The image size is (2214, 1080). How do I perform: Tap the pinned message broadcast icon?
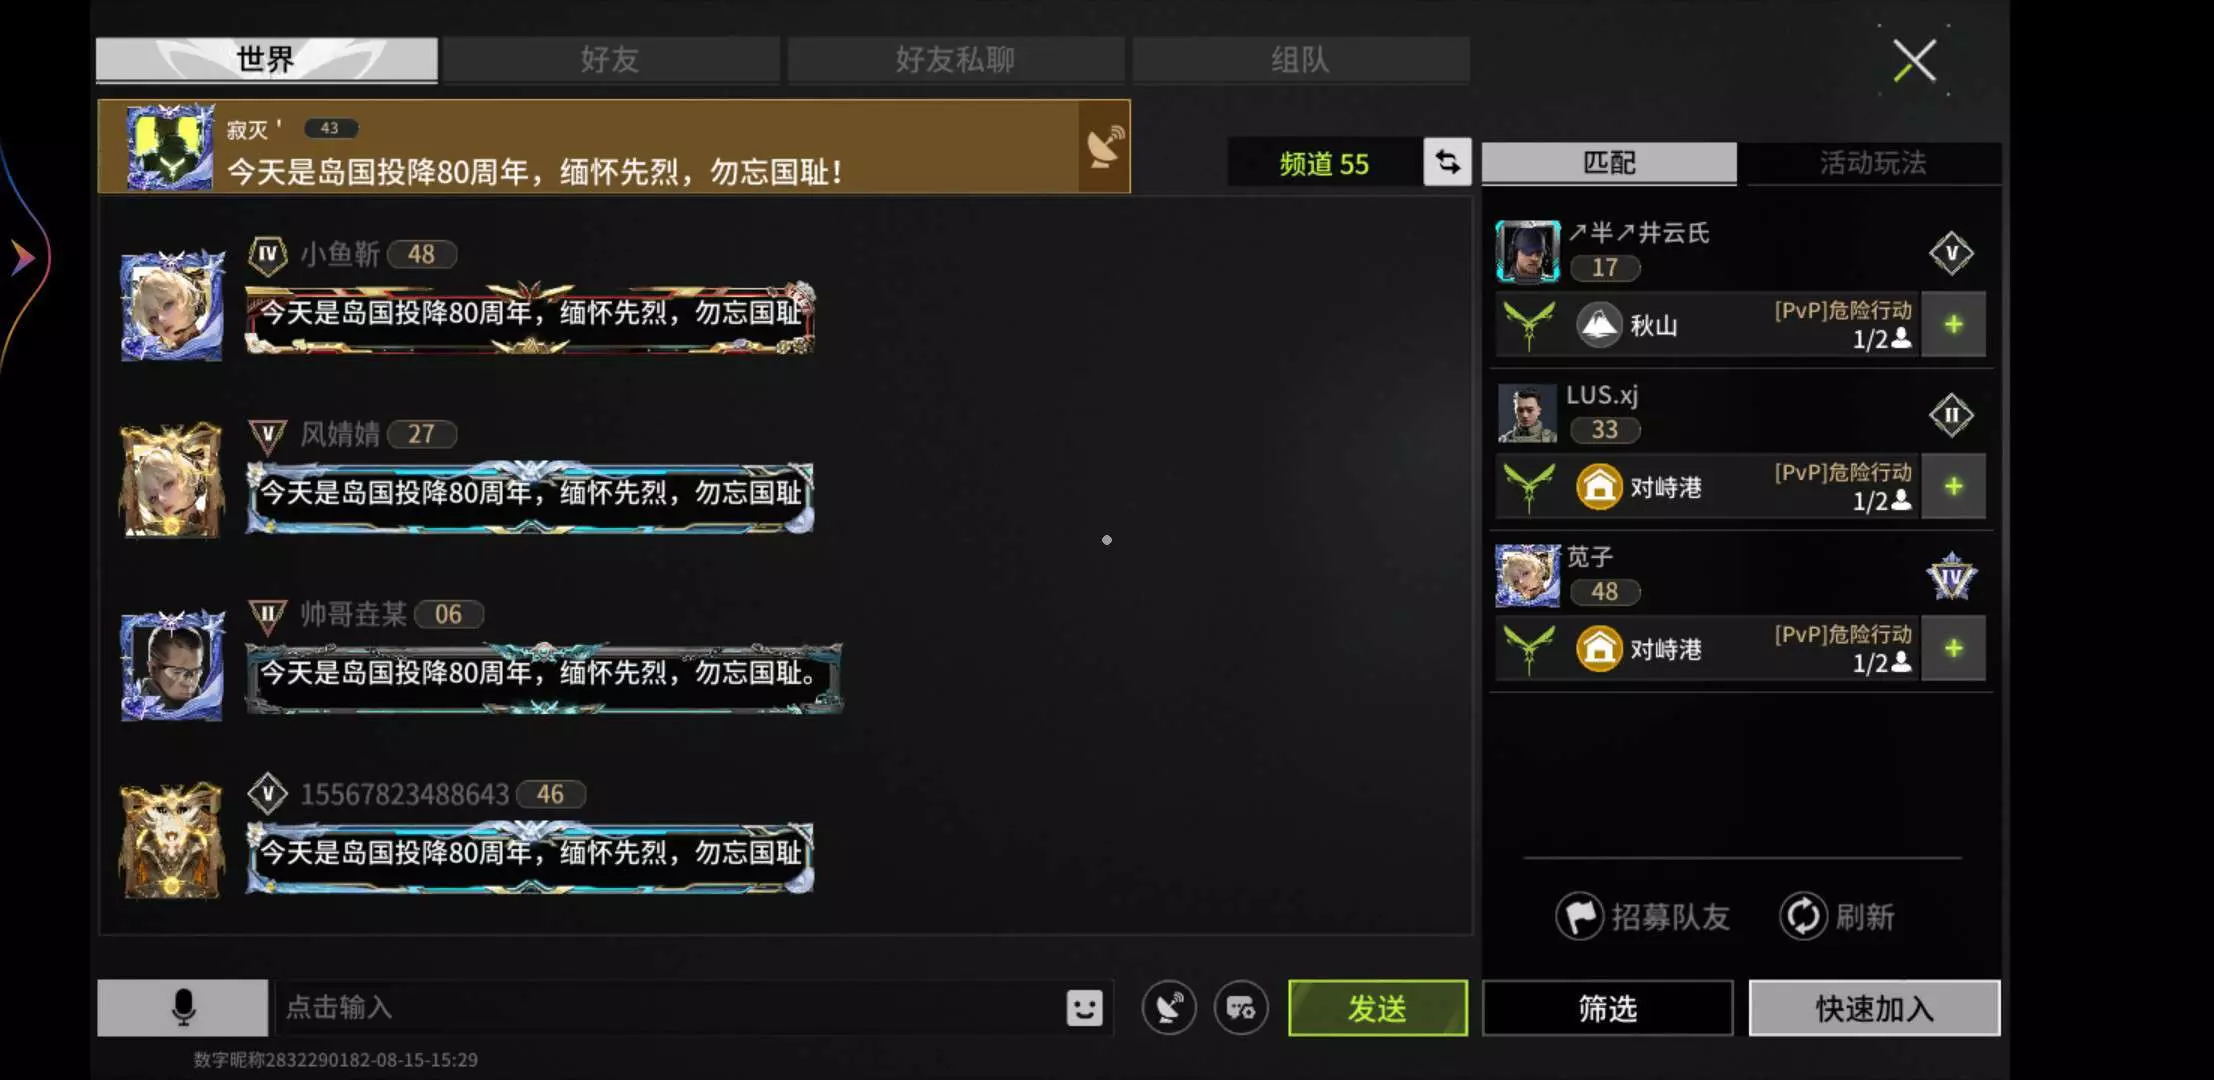point(1105,147)
